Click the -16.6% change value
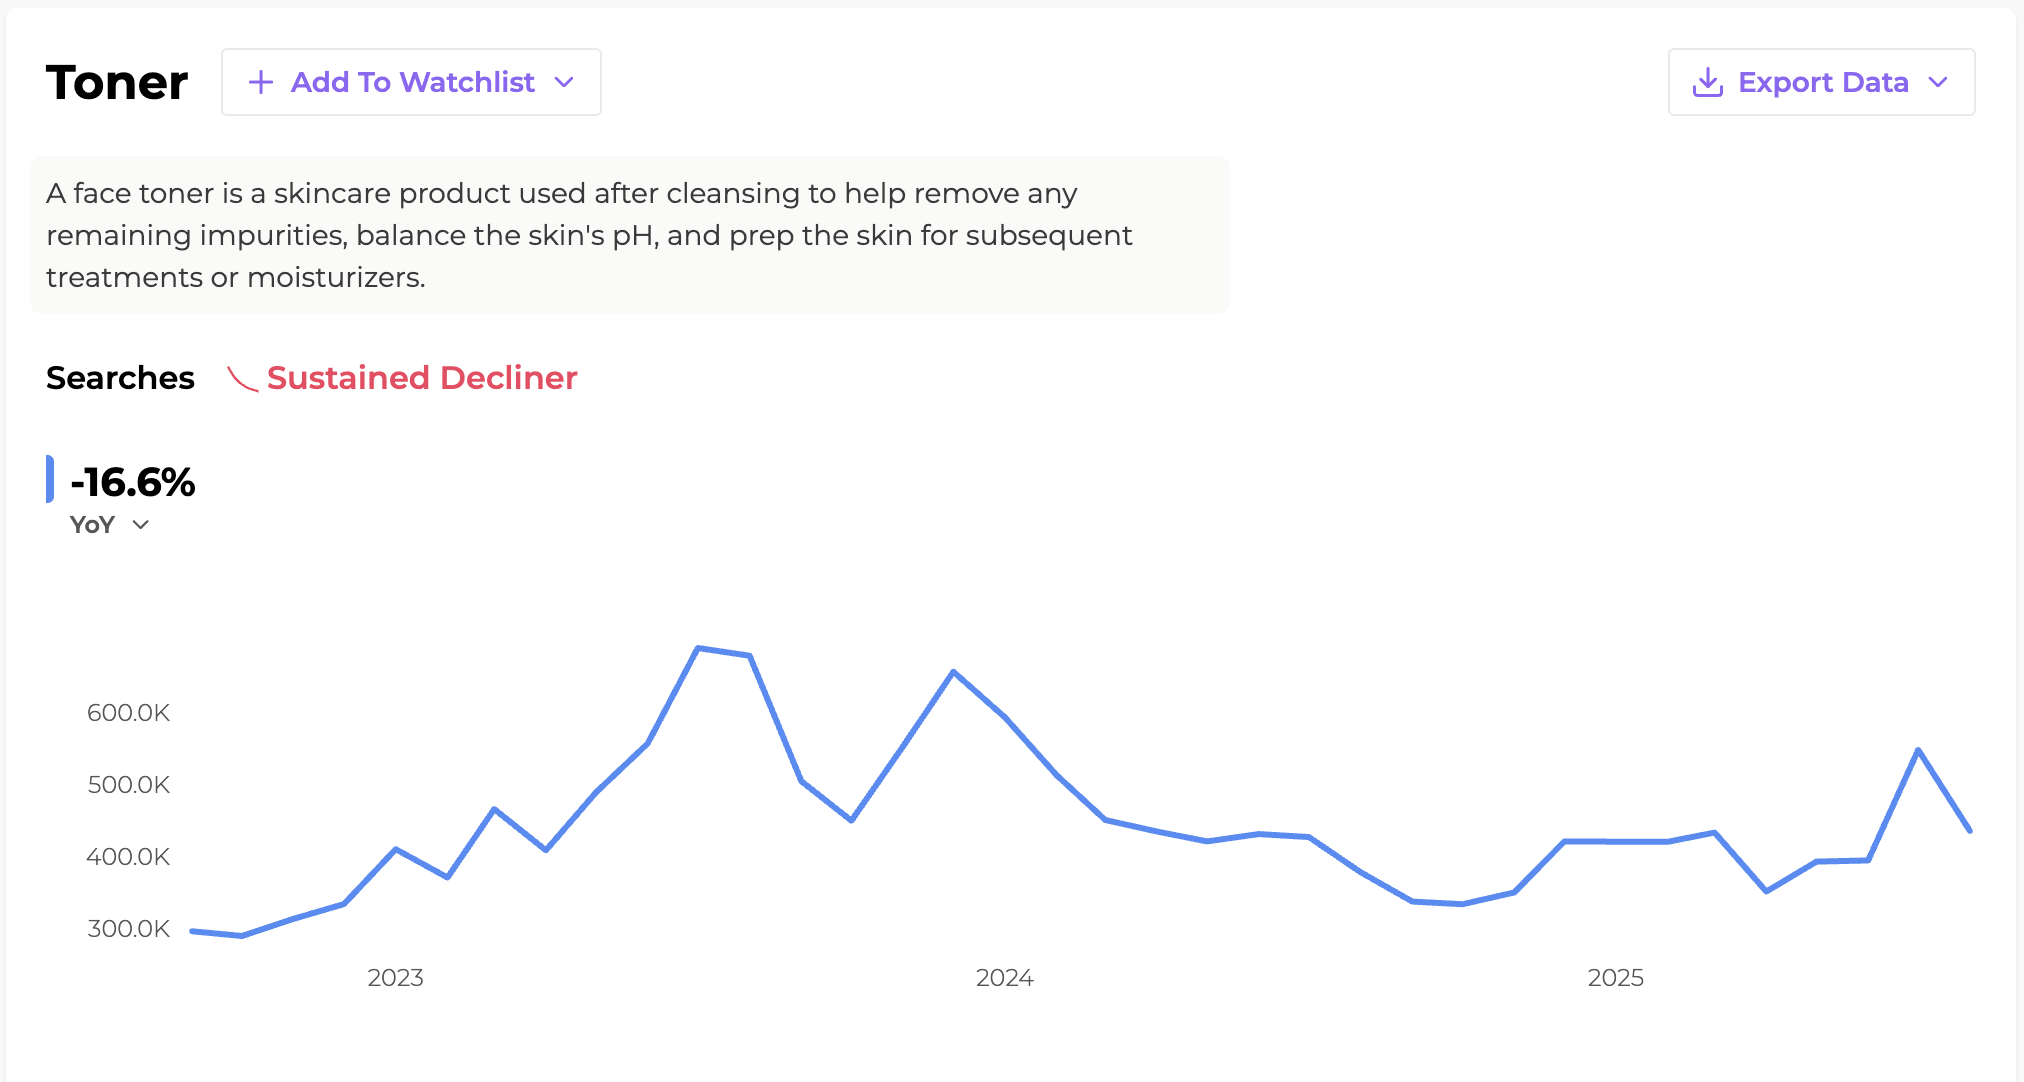2024x1082 pixels. (133, 482)
